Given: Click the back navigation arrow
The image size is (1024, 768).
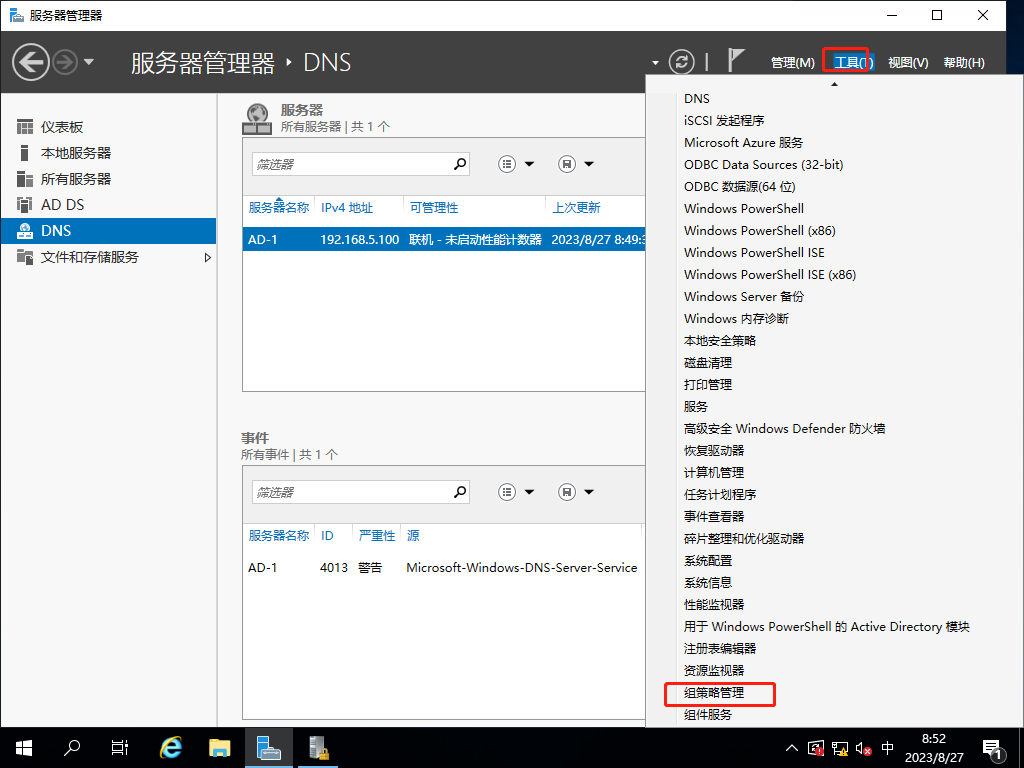Looking at the screenshot, I should (x=31, y=62).
